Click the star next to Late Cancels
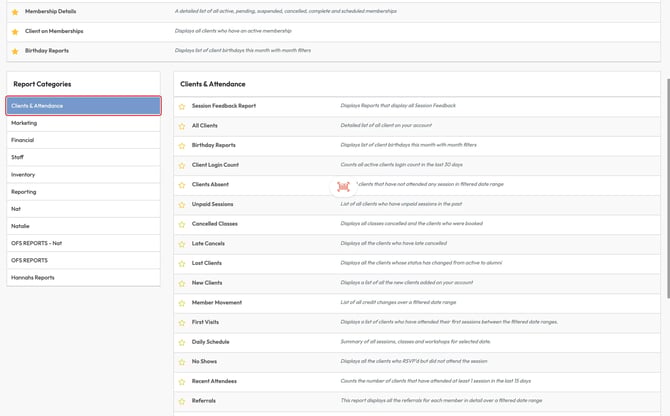Screen dimensions: 670x416 point(182,243)
